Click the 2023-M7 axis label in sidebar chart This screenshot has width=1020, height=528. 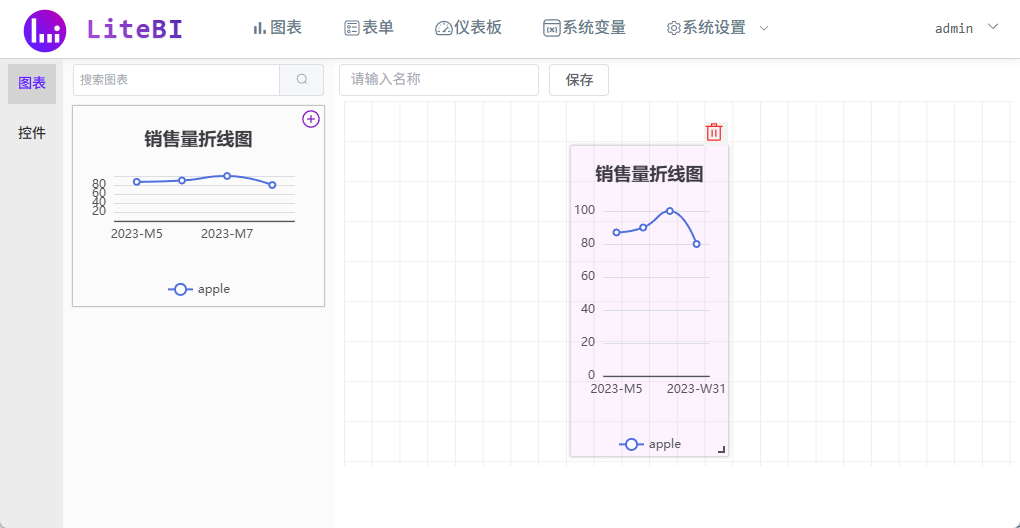point(227,234)
